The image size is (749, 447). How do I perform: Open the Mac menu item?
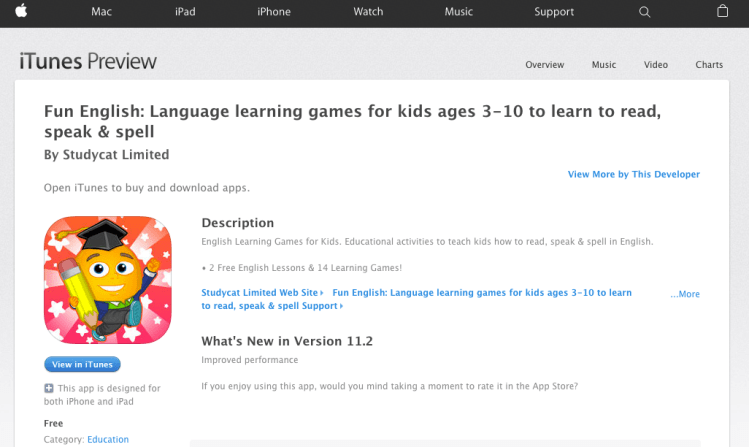pyautogui.click(x=101, y=12)
